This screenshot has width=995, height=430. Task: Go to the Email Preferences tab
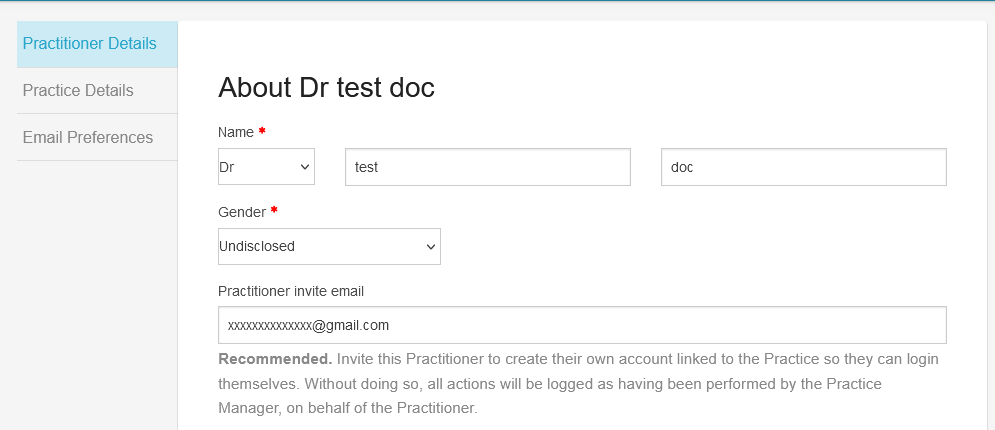97,138
